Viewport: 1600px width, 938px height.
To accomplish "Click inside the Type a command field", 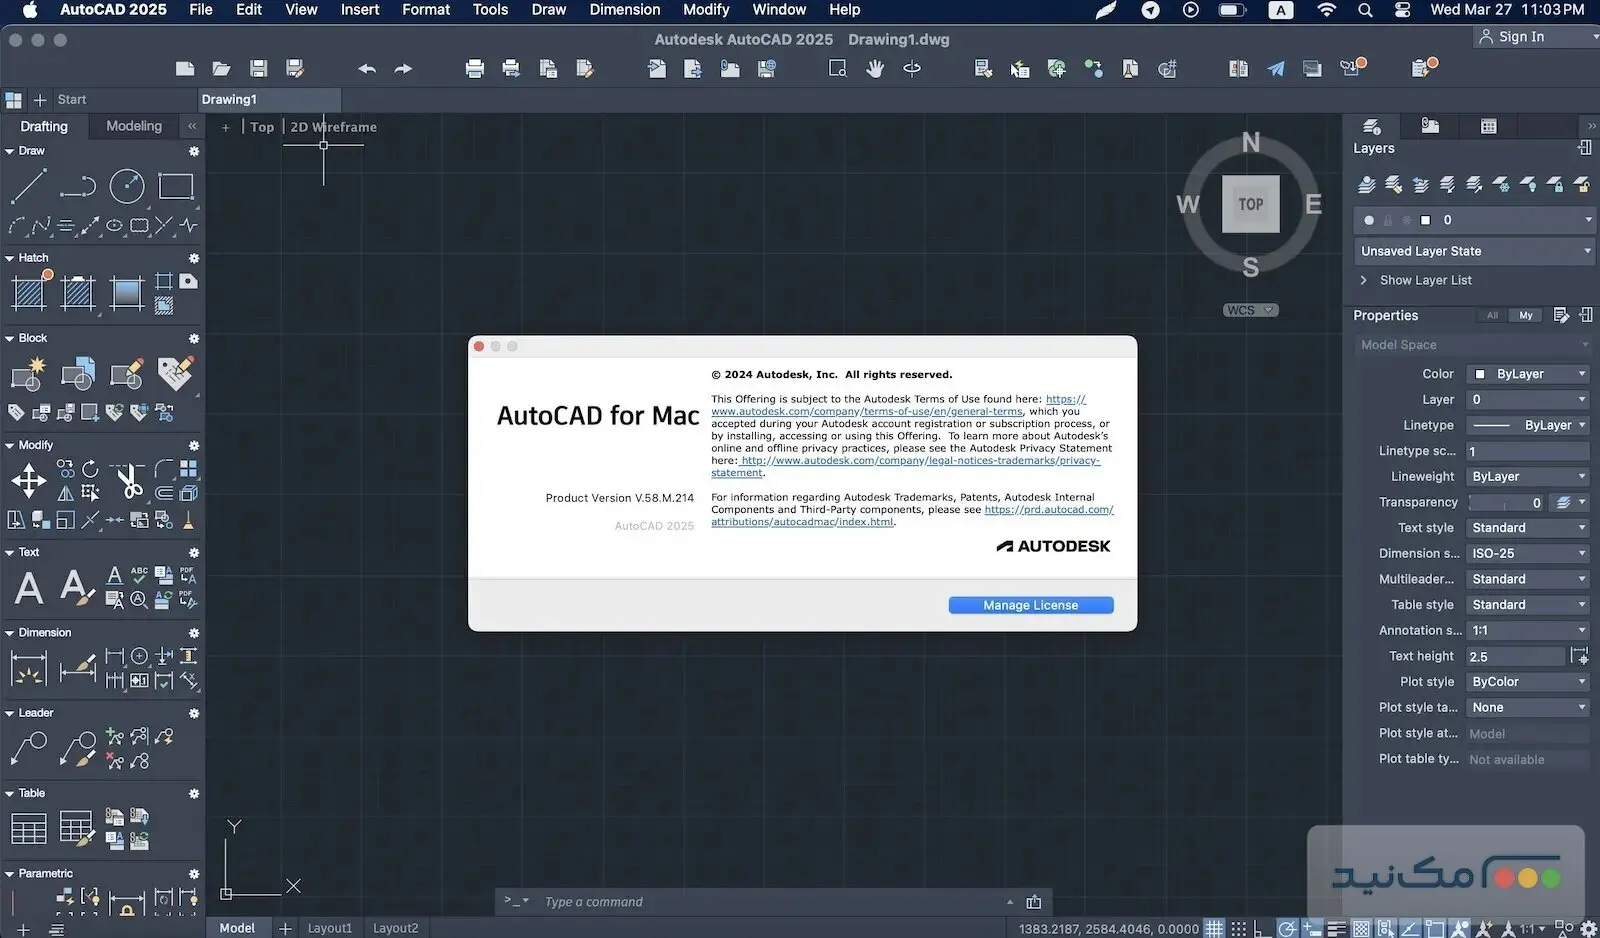I will coord(700,901).
